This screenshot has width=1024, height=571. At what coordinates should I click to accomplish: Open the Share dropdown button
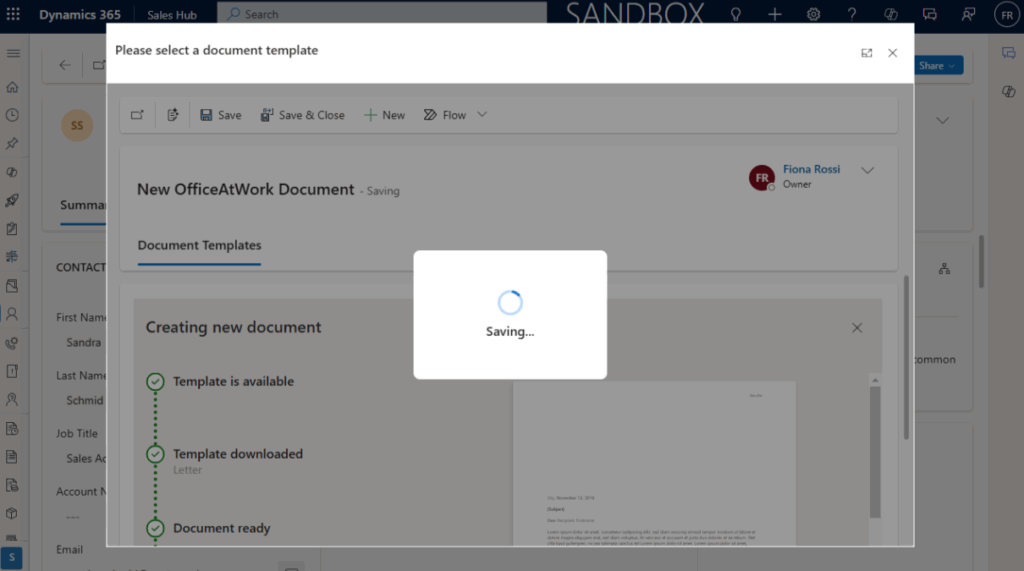(x=937, y=65)
